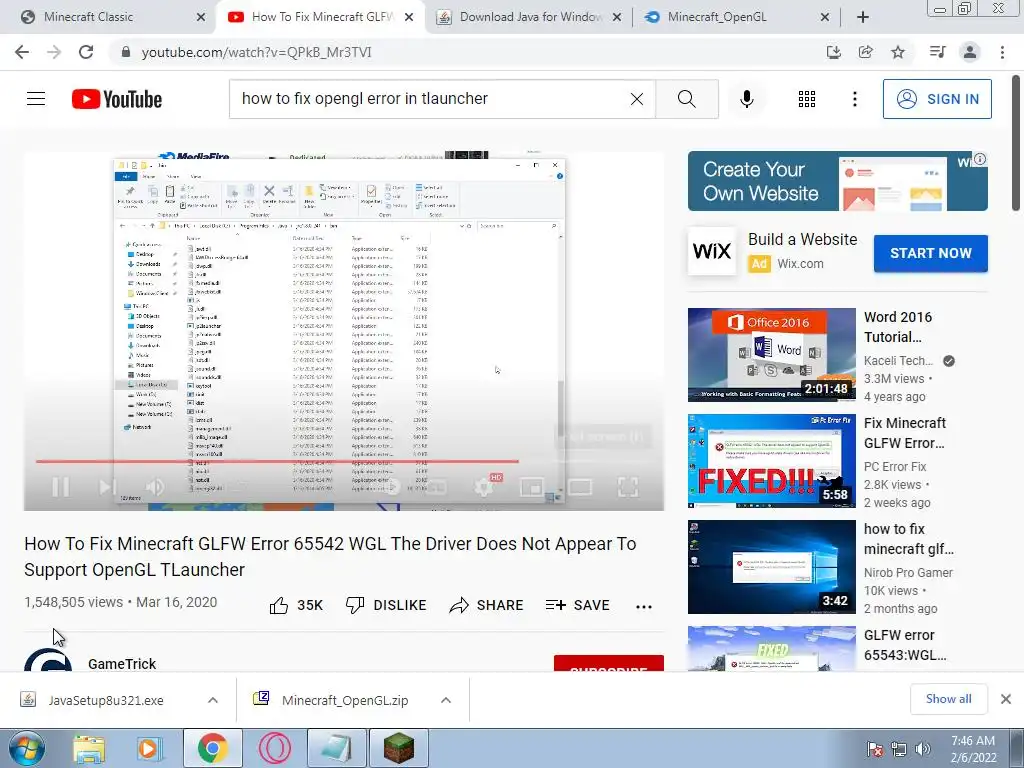1024x768 pixels.
Task: Open the Kaceli Tech channel link
Action: click(x=899, y=360)
